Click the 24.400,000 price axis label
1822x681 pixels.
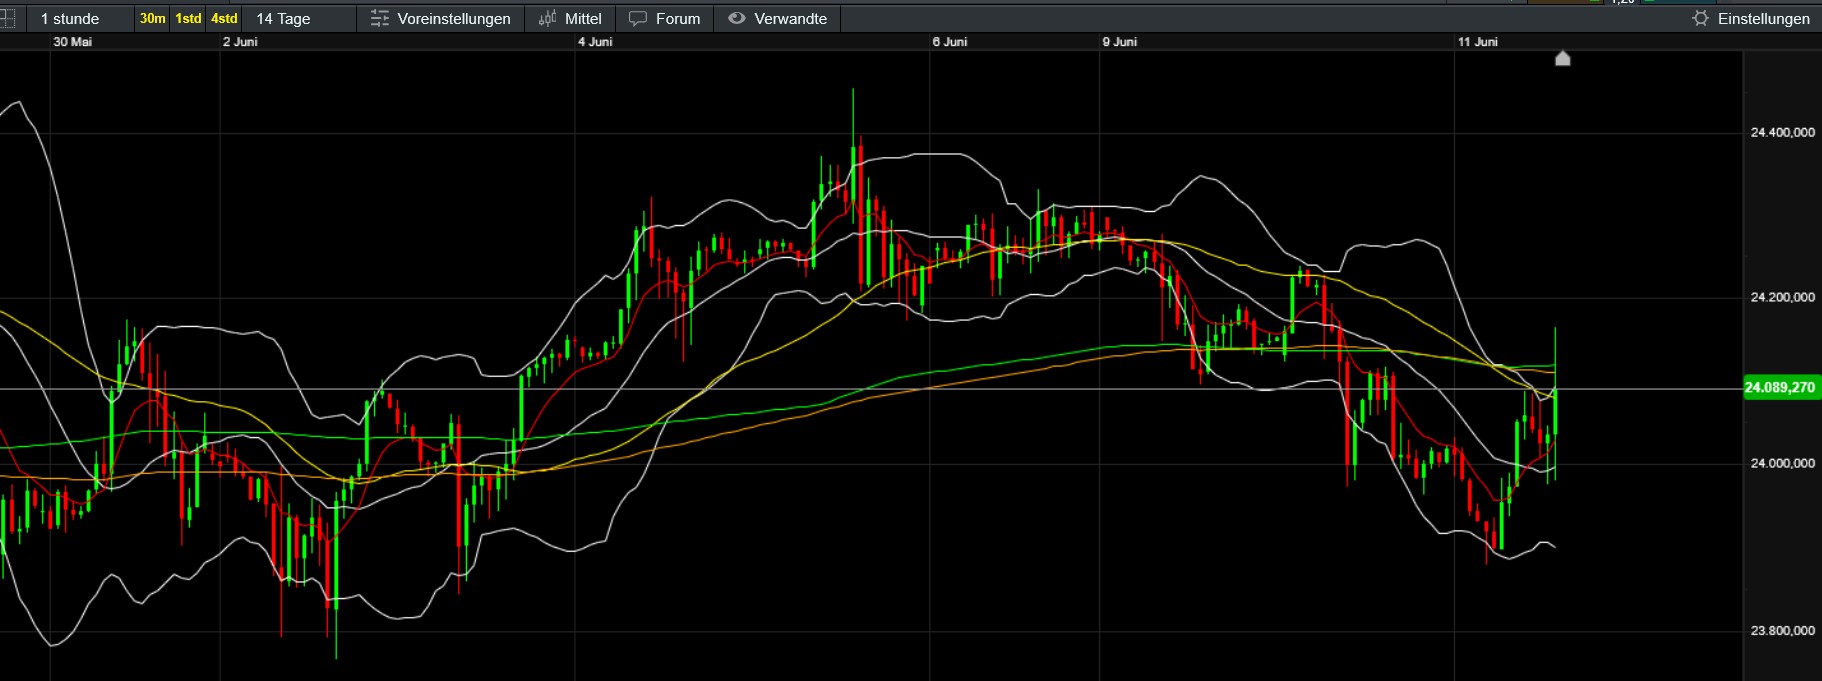tap(1783, 132)
